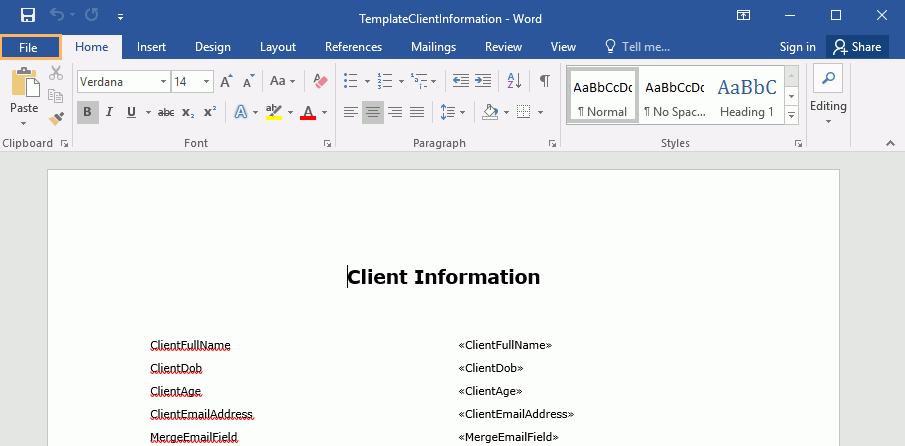This screenshot has width=905, height=446.
Task: Expand the Styles gallery more arrow
Action: [x=791, y=116]
